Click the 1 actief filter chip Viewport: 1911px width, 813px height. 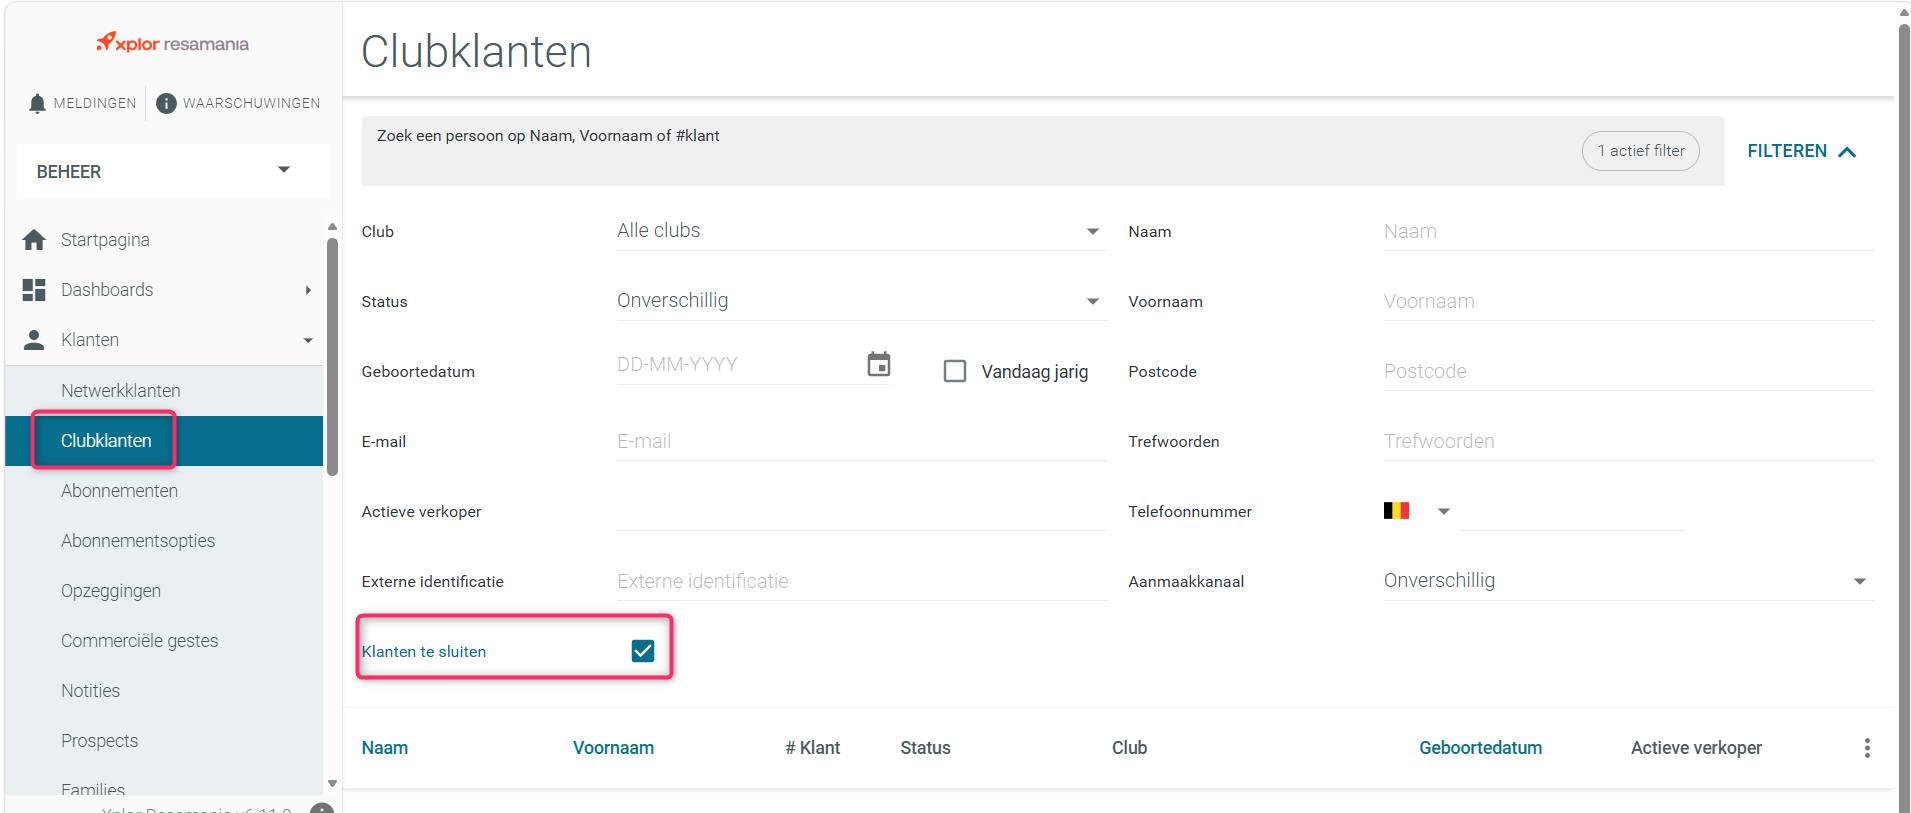coord(1640,151)
